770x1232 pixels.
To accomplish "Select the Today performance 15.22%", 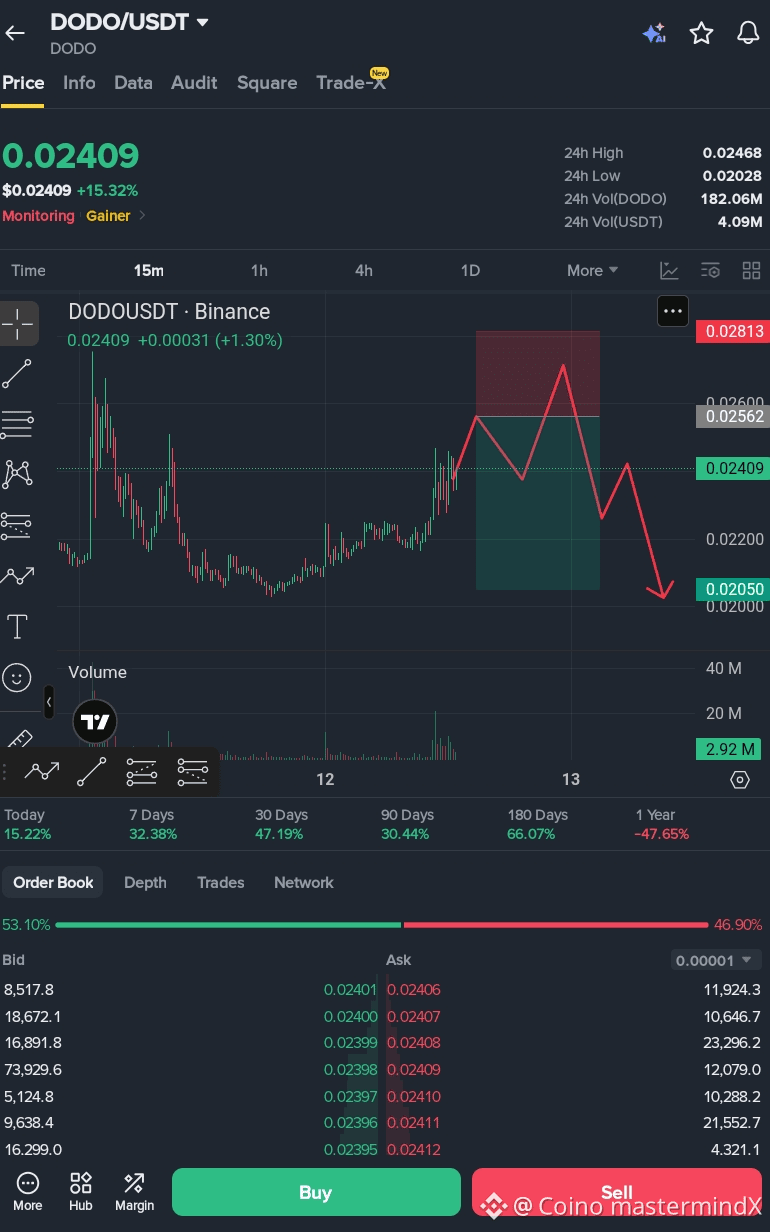I will (27, 824).
